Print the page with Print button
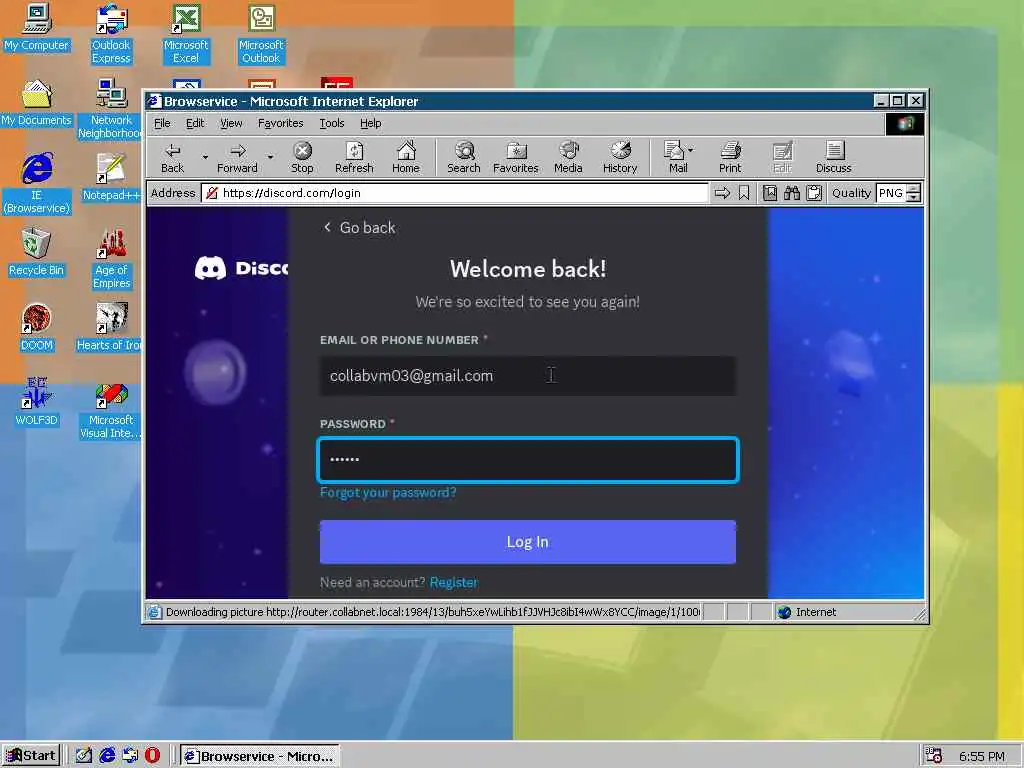 tap(730, 158)
